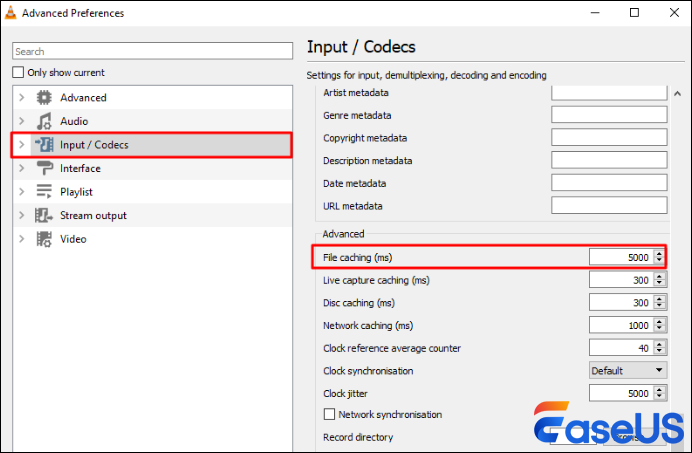This screenshot has width=692, height=453.
Task: Click the Stream output icon
Action: pyautogui.click(x=44, y=215)
